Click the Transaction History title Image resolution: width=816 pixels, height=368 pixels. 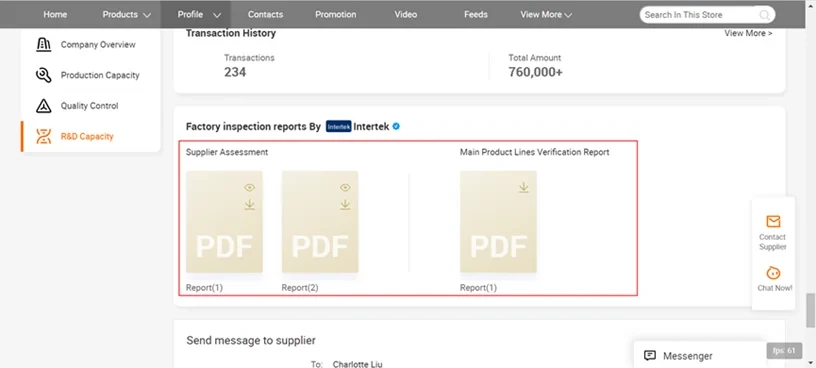pyautogui.click(x=231, y=33)
